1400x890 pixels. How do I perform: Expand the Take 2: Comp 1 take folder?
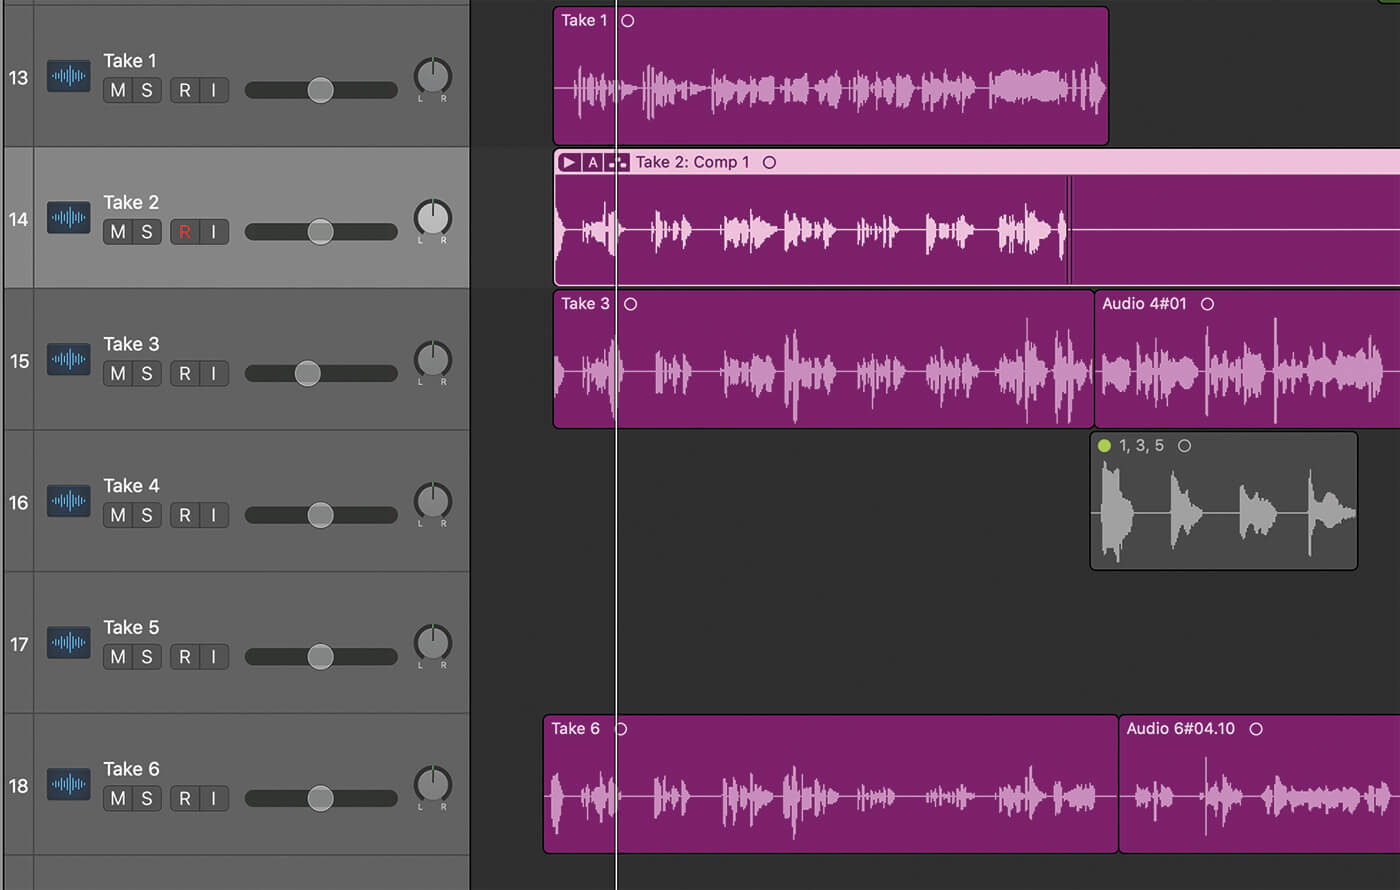[x=569, y=162]
